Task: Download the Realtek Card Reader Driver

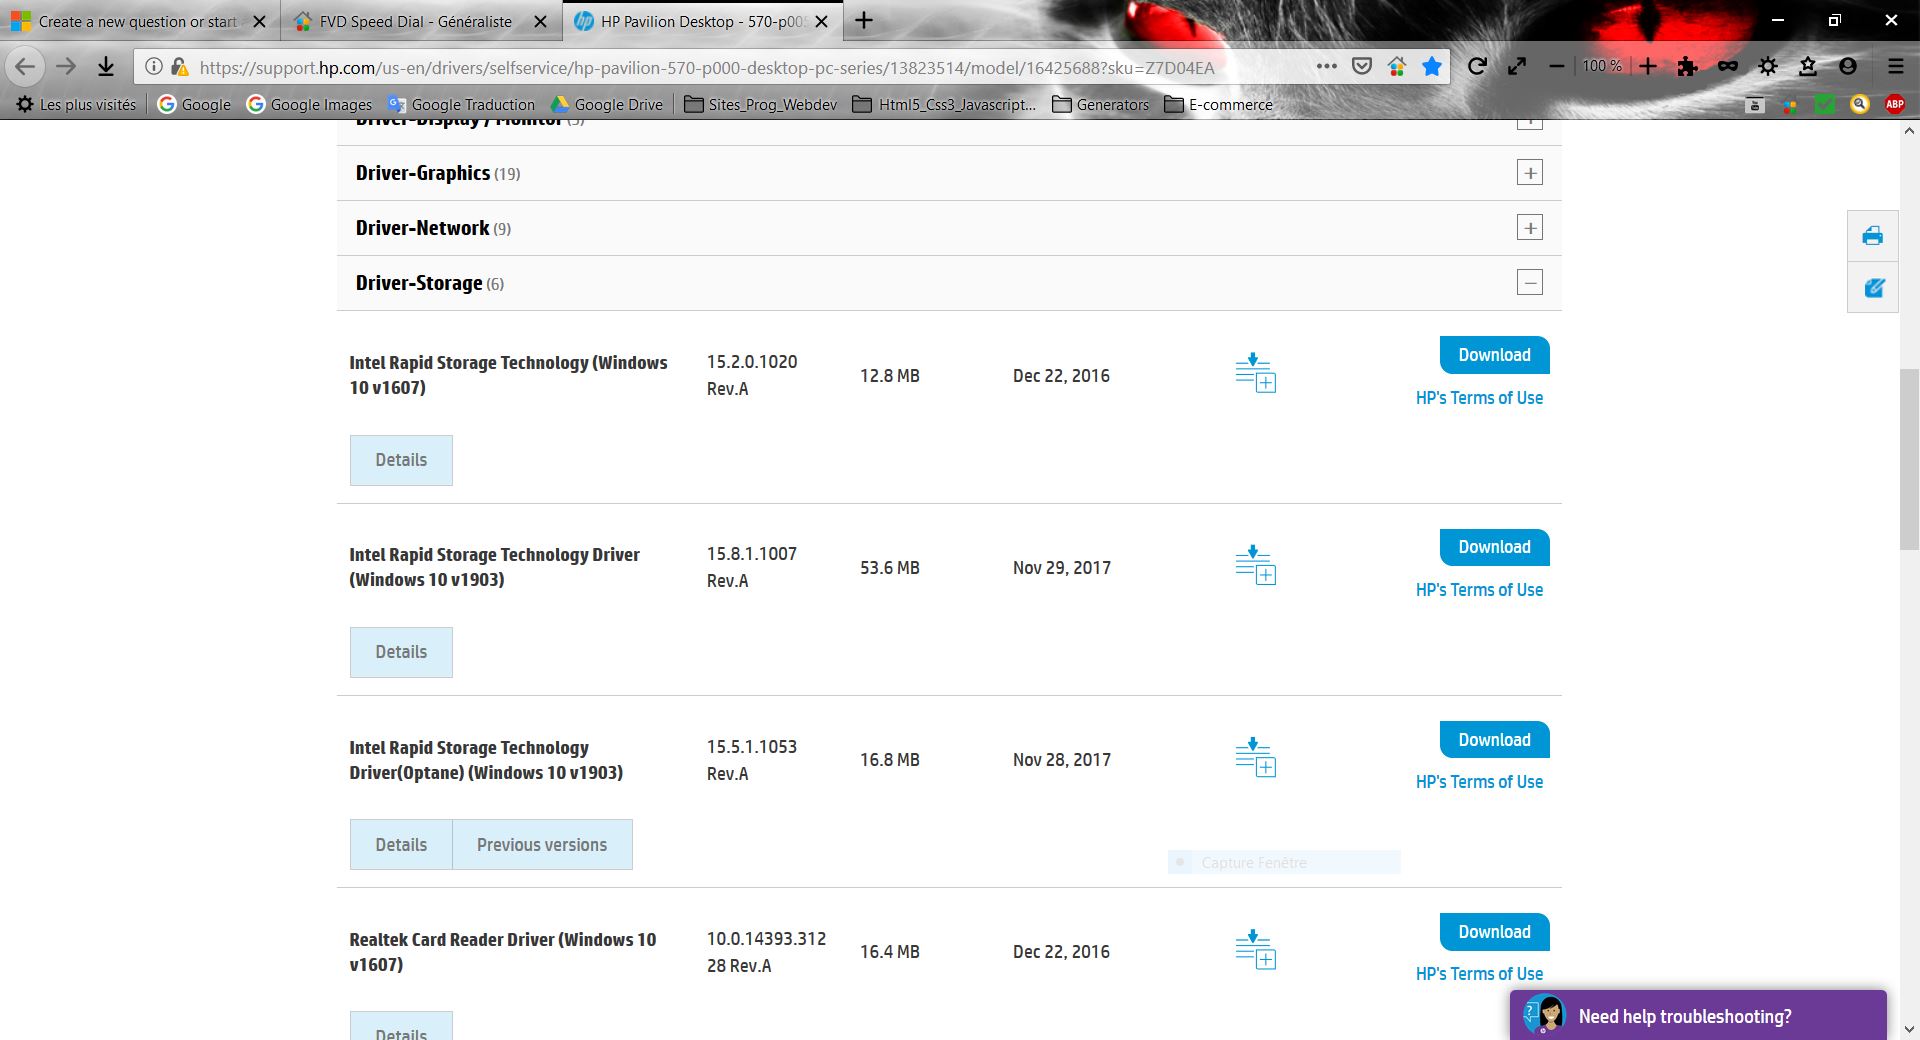Action: pyautogui.click(x=1494, y=932)
